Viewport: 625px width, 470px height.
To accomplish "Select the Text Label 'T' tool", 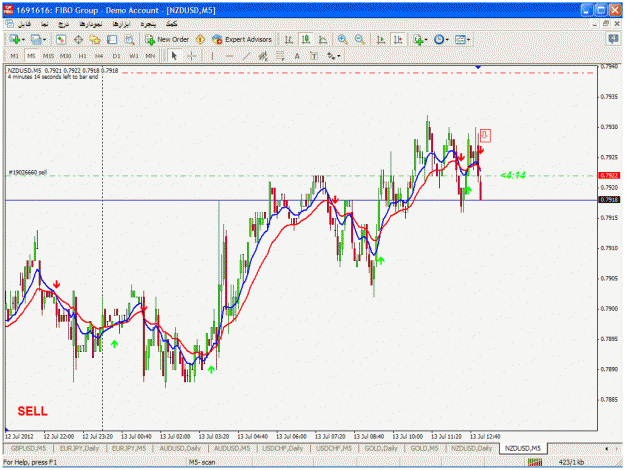I will point(314,56).
